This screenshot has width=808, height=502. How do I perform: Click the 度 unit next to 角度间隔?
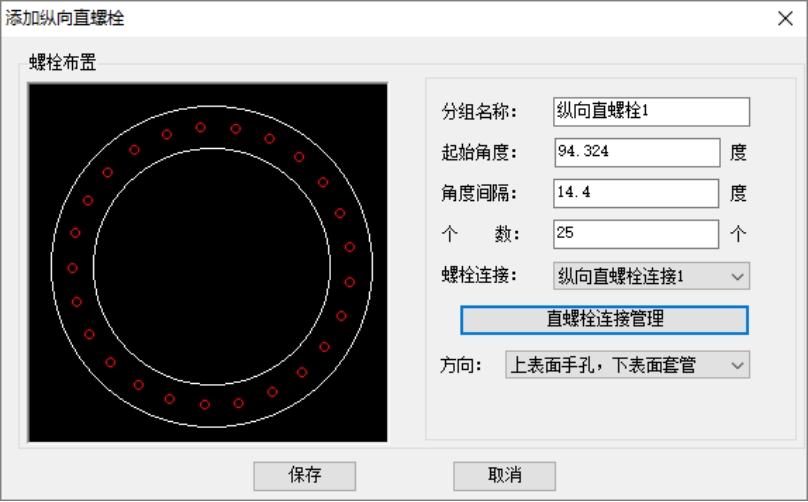click(x=738, y=194)
